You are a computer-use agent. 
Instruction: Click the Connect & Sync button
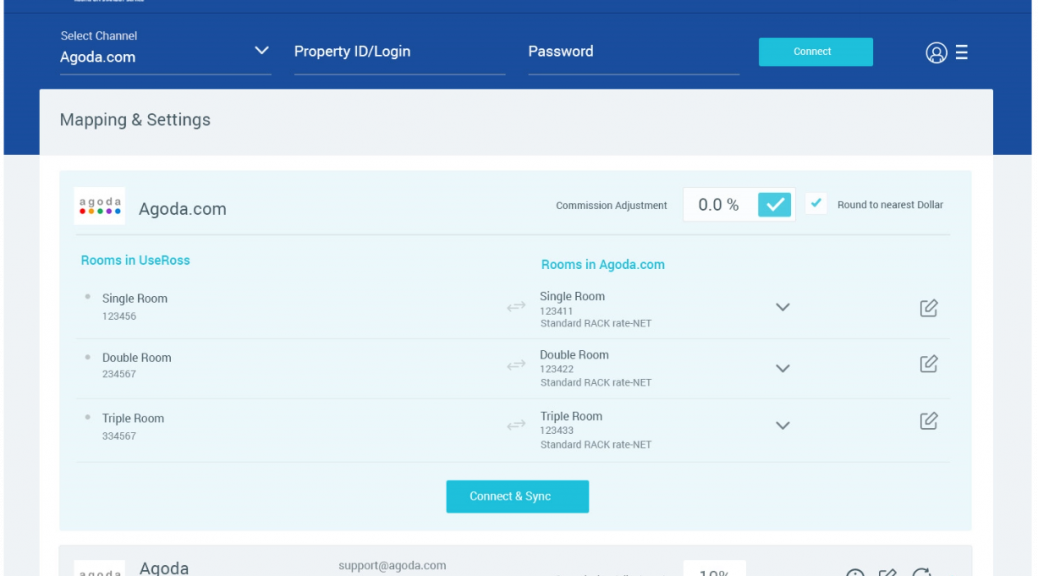(x=517, y=497)
